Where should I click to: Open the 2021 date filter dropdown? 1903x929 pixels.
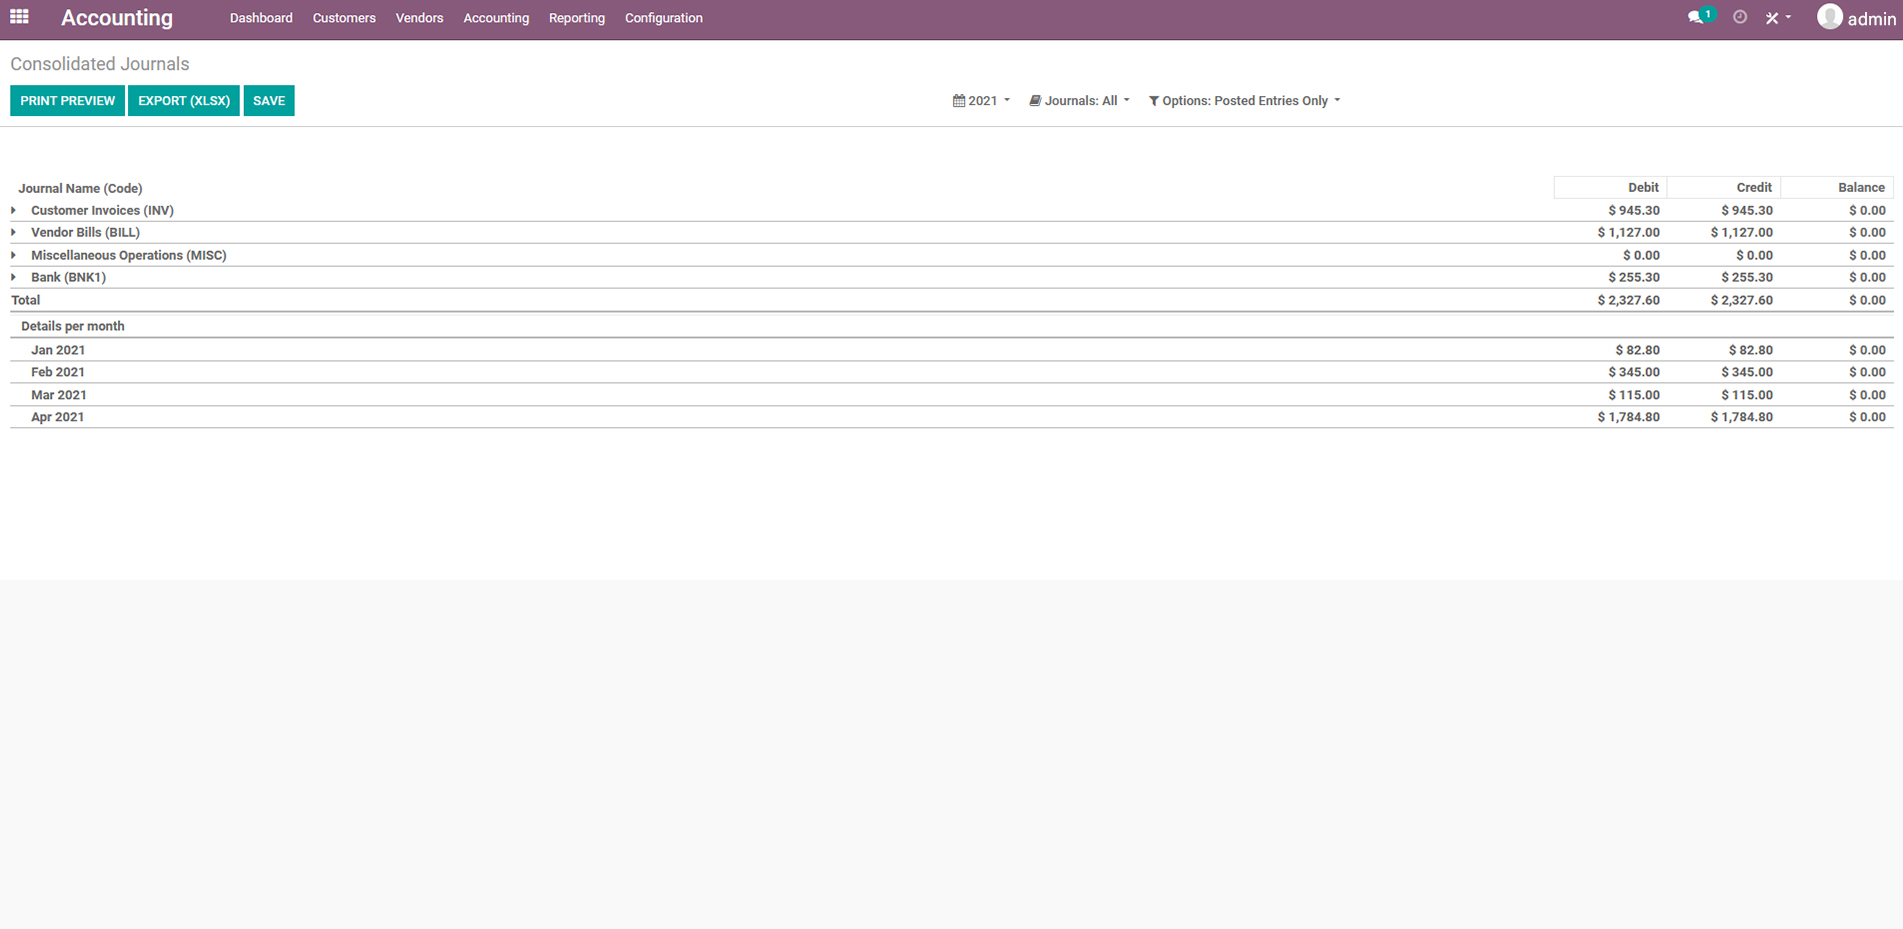point(981,101)
